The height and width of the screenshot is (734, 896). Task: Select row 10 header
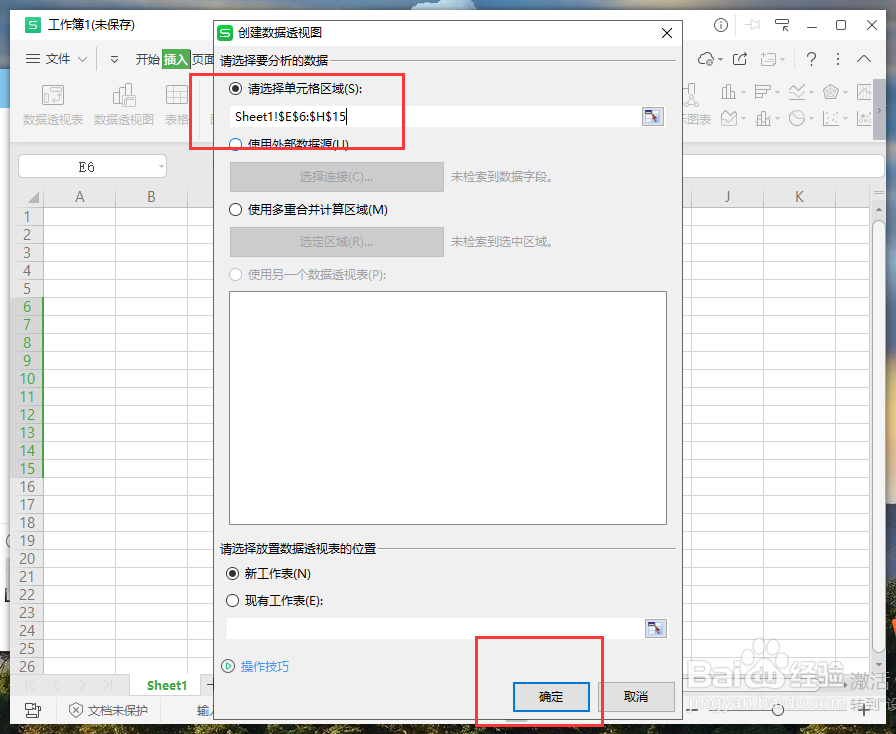pyautogui.click(x=27, y=378)
